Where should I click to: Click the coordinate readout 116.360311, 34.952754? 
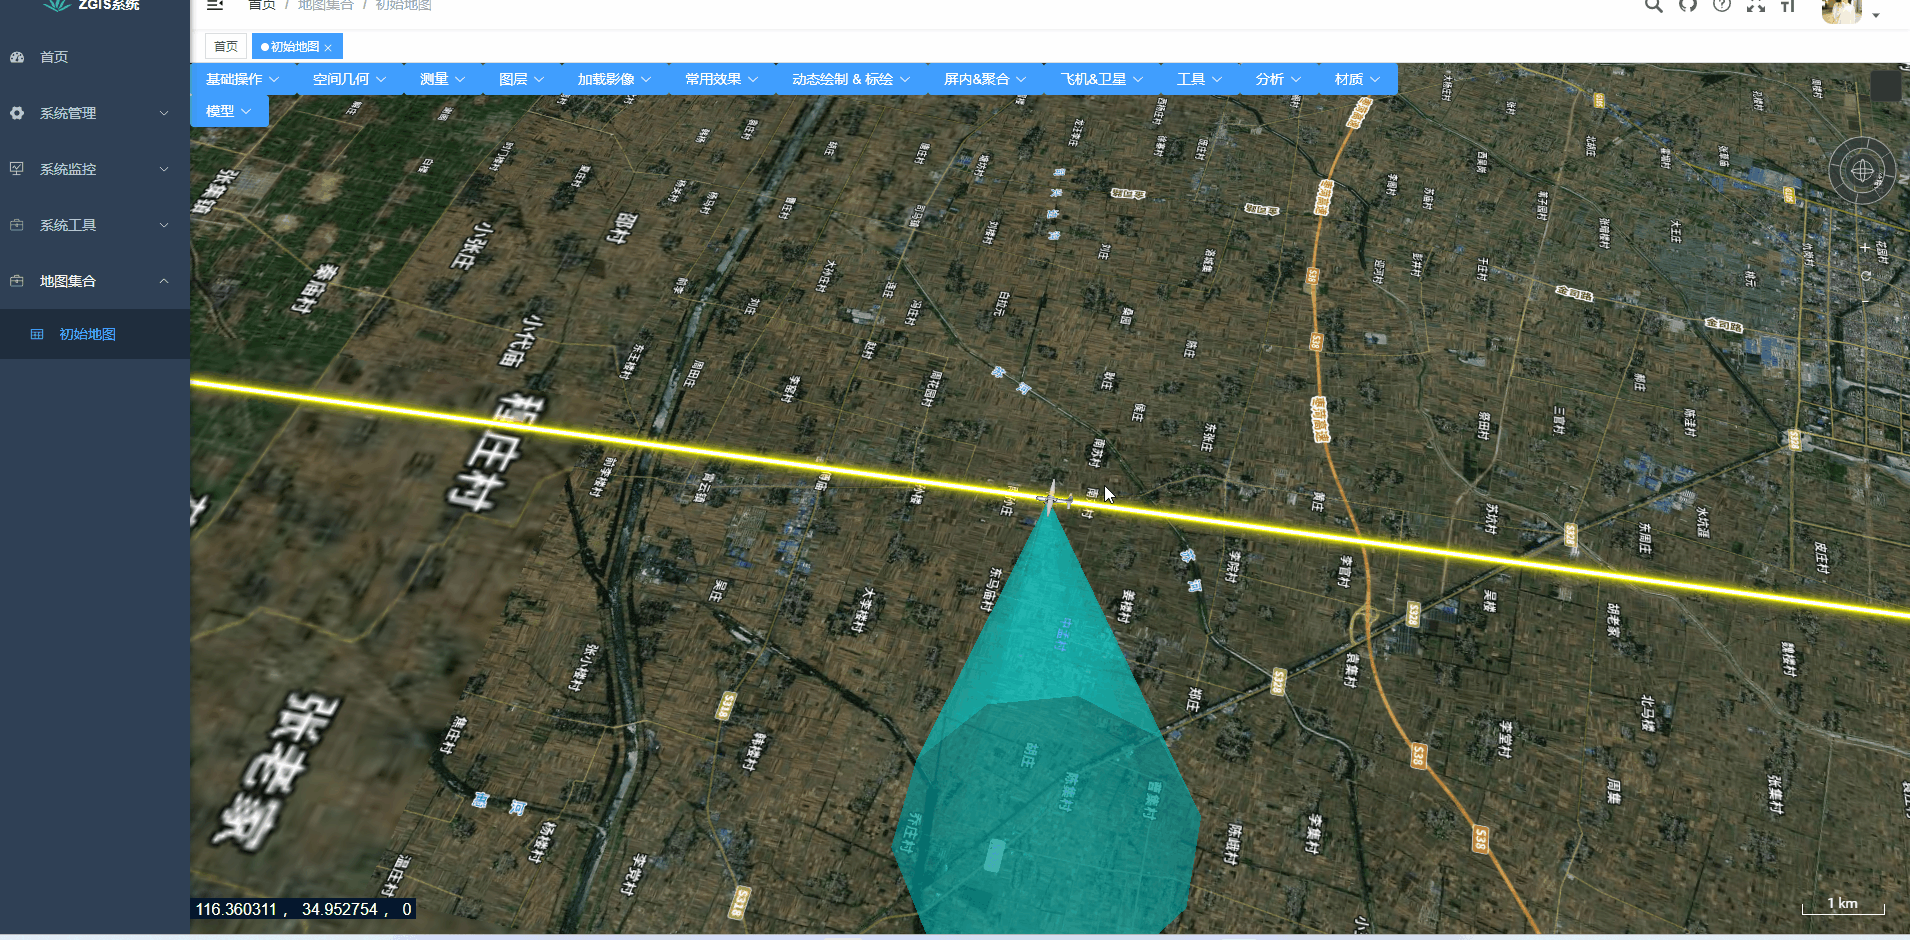click(x=302, y=909)
